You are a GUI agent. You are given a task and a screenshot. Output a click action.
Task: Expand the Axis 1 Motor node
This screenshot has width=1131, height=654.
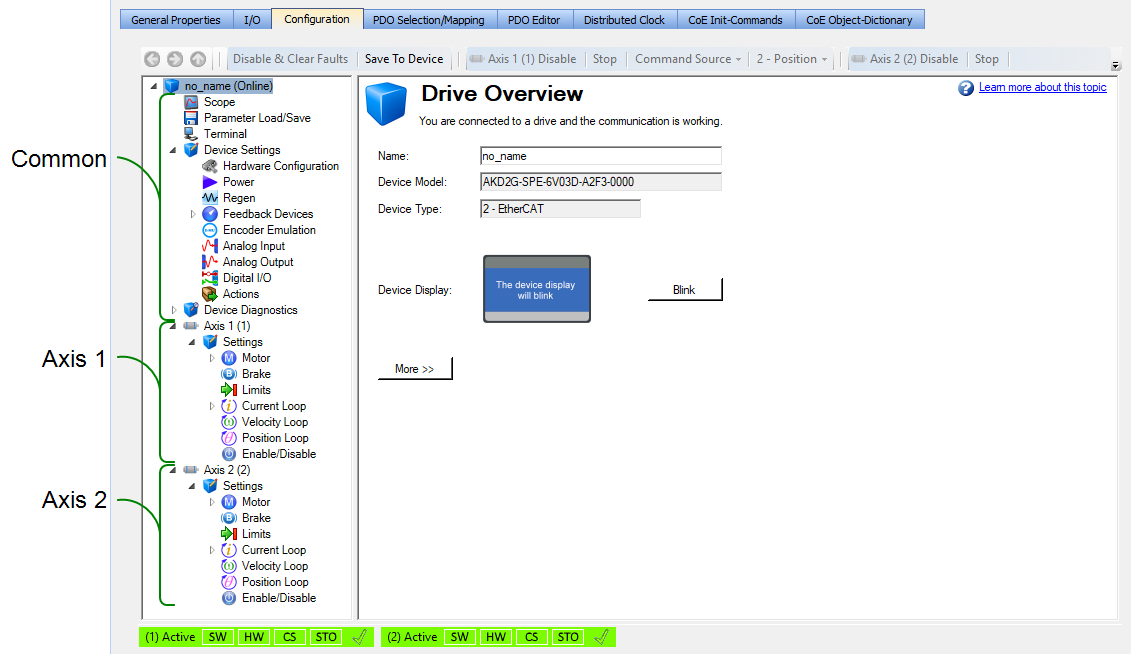211,358
